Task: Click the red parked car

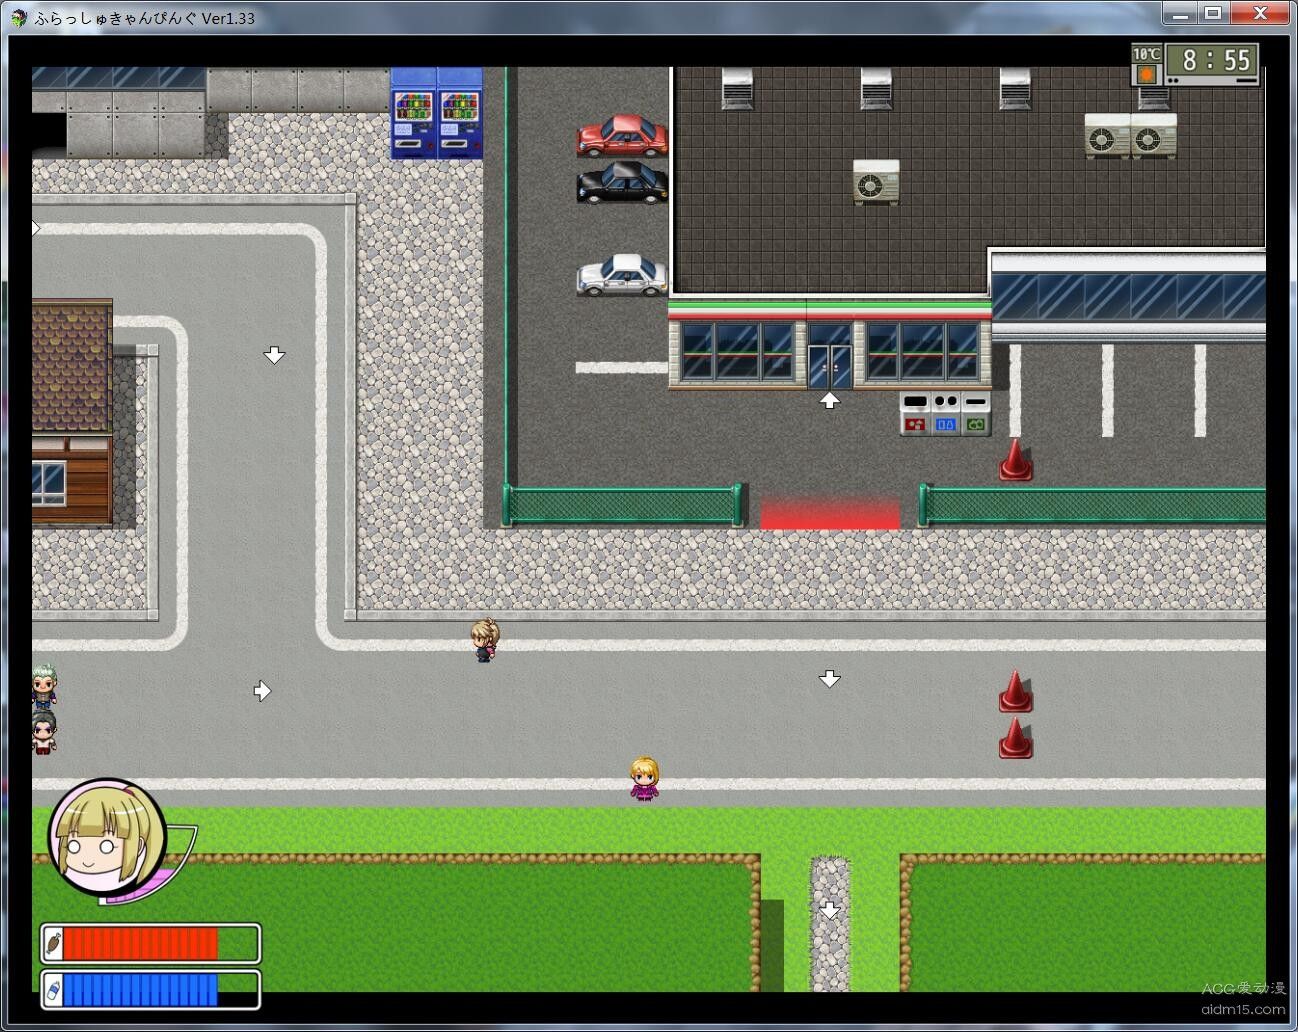Action: pos(621,136)
